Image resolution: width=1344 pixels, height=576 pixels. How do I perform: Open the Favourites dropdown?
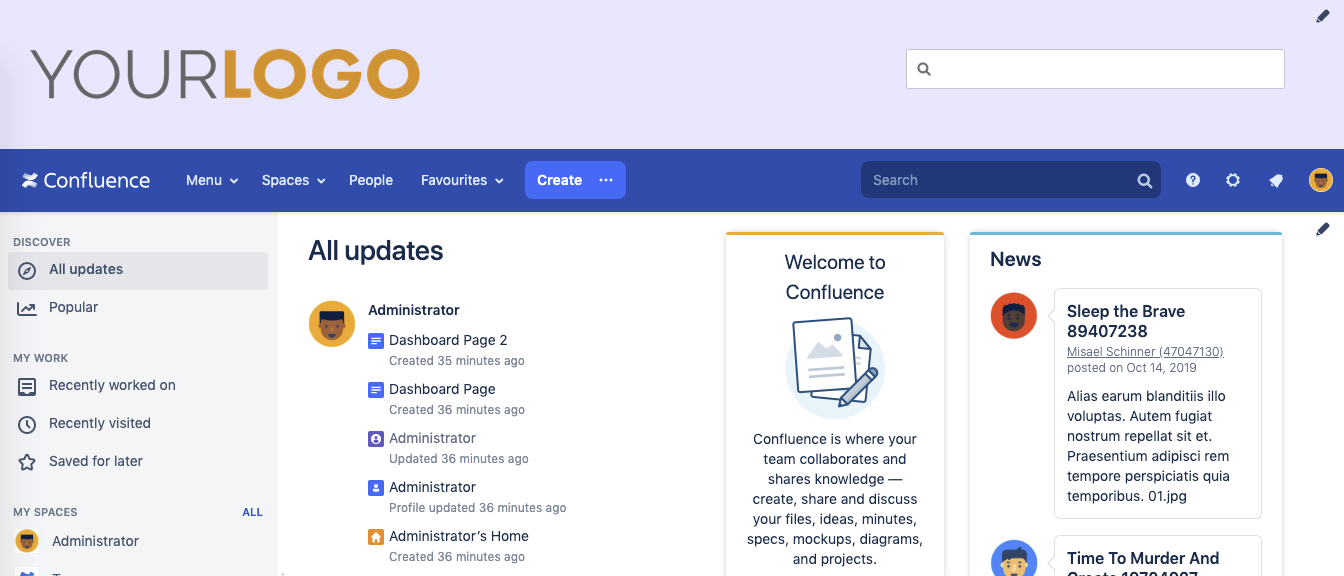click(461, 180)
